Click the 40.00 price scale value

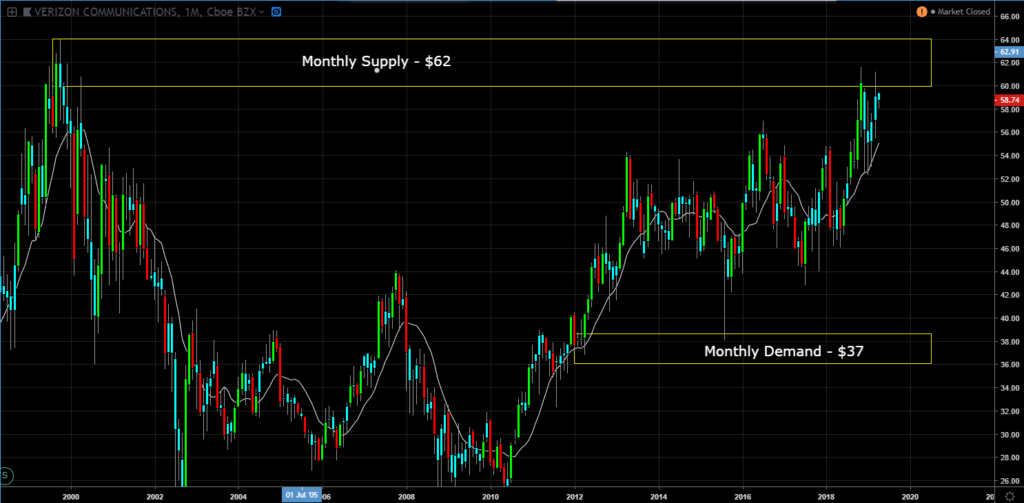click(1009, 319)
